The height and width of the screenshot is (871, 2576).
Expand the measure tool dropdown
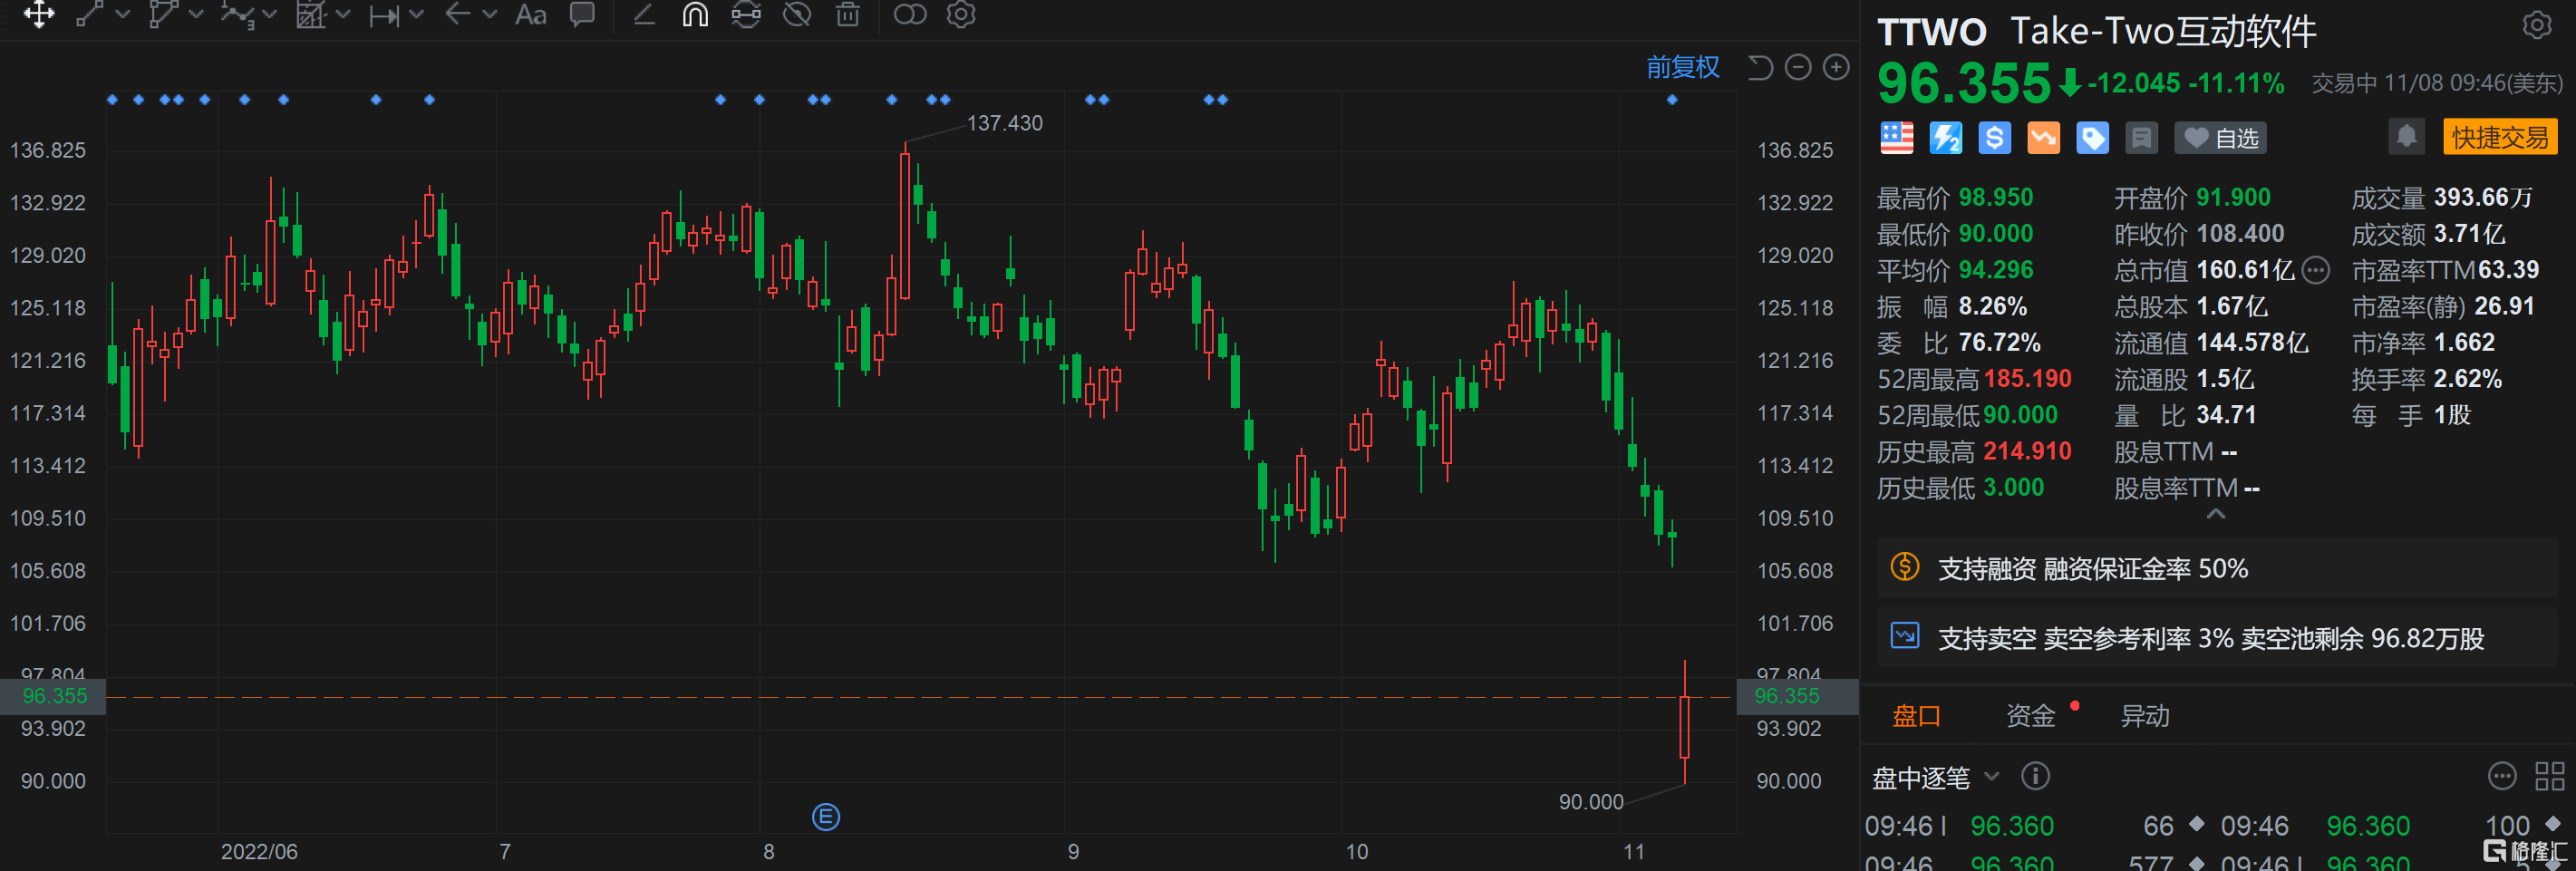click(x=417, y=14)
